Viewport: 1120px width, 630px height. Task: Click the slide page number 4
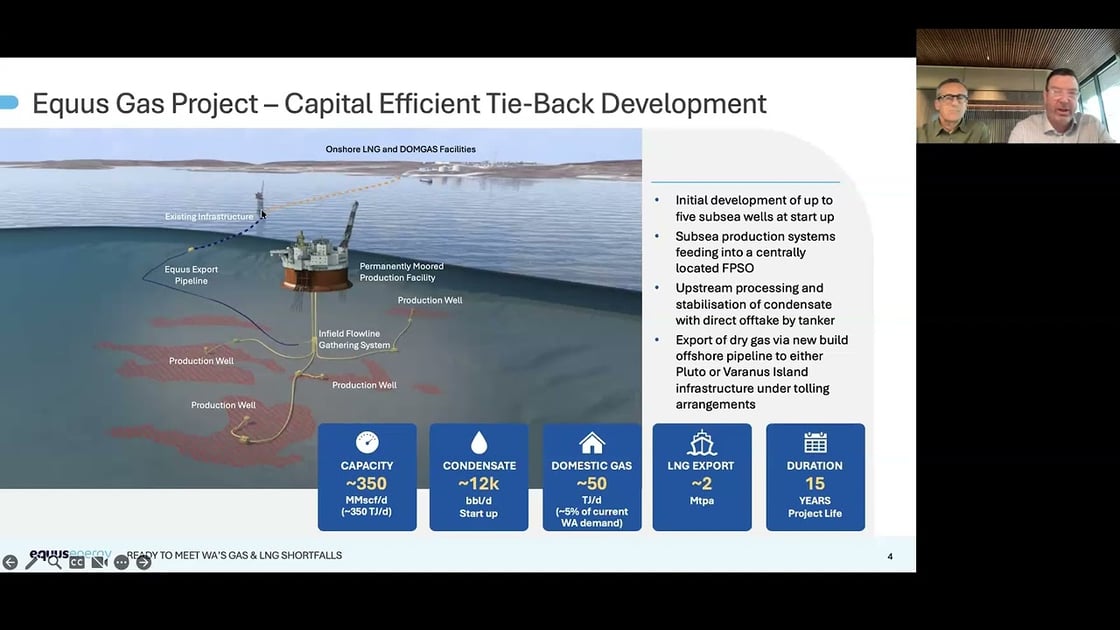tap(890, 556)
